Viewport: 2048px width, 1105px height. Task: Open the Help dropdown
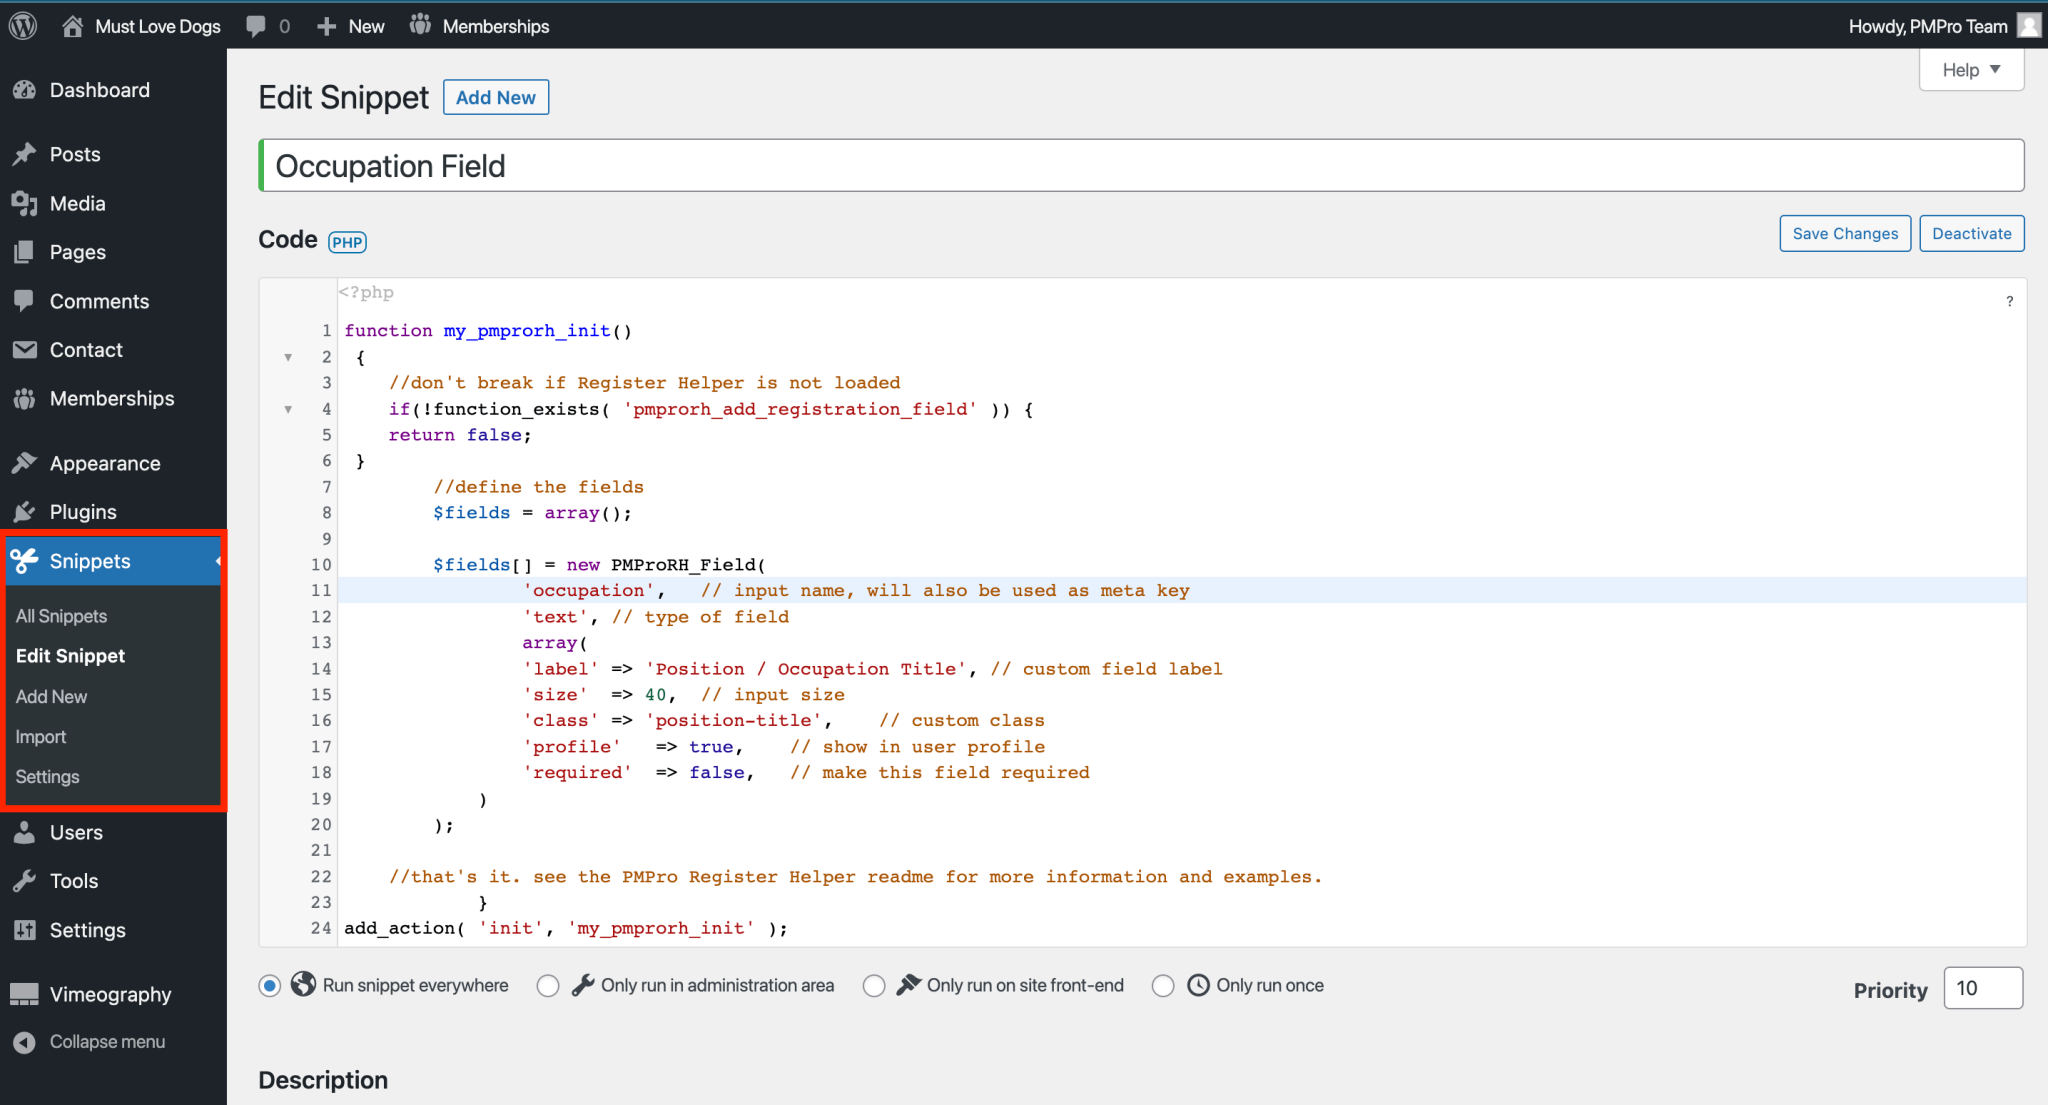[x=1969, y=69]
